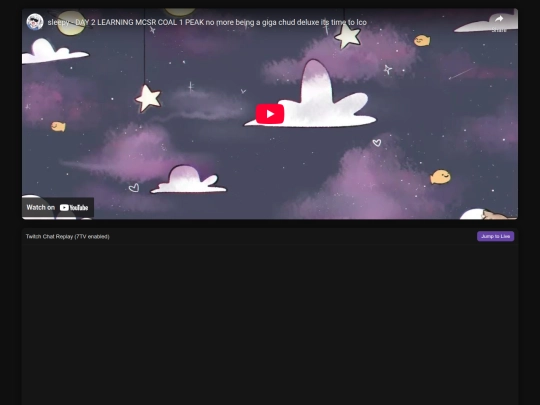540x405 pixels.
Task: Play the embedded YouTube video
Action: coord(270,114)
